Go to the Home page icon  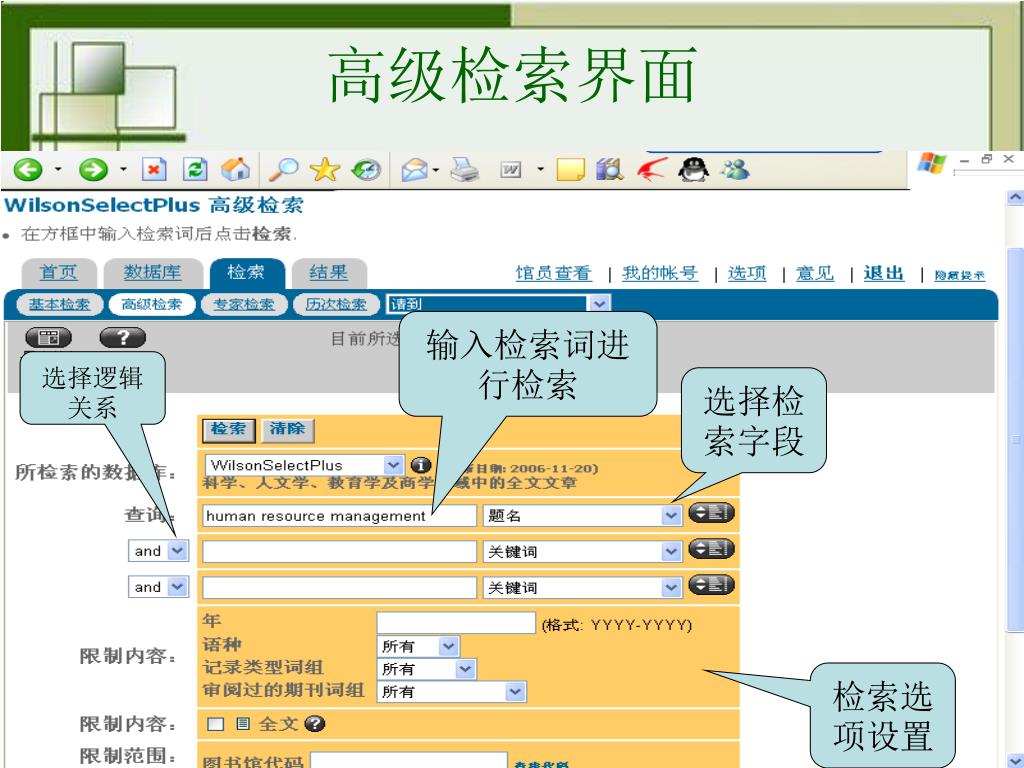[235, 170]
